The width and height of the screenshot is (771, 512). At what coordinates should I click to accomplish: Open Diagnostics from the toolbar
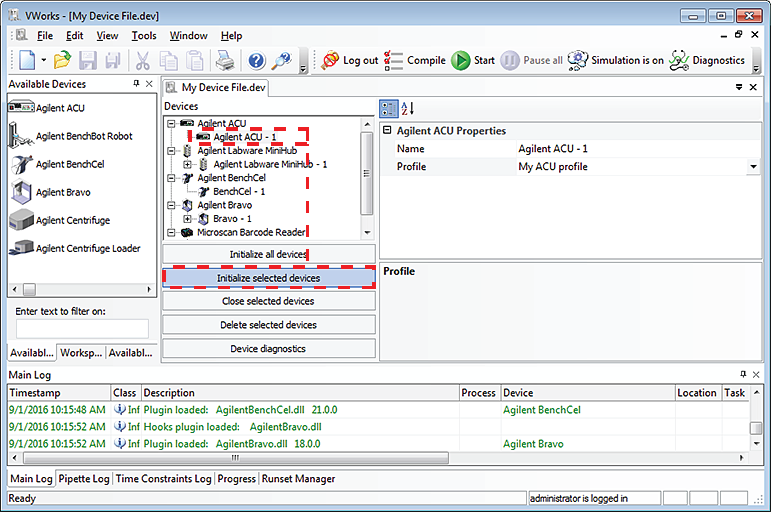[x=707, y=60]
